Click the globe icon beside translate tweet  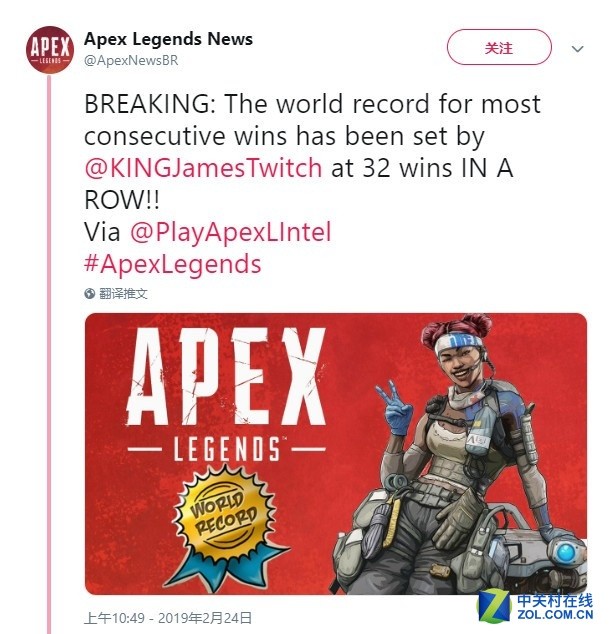click(89, 294)
